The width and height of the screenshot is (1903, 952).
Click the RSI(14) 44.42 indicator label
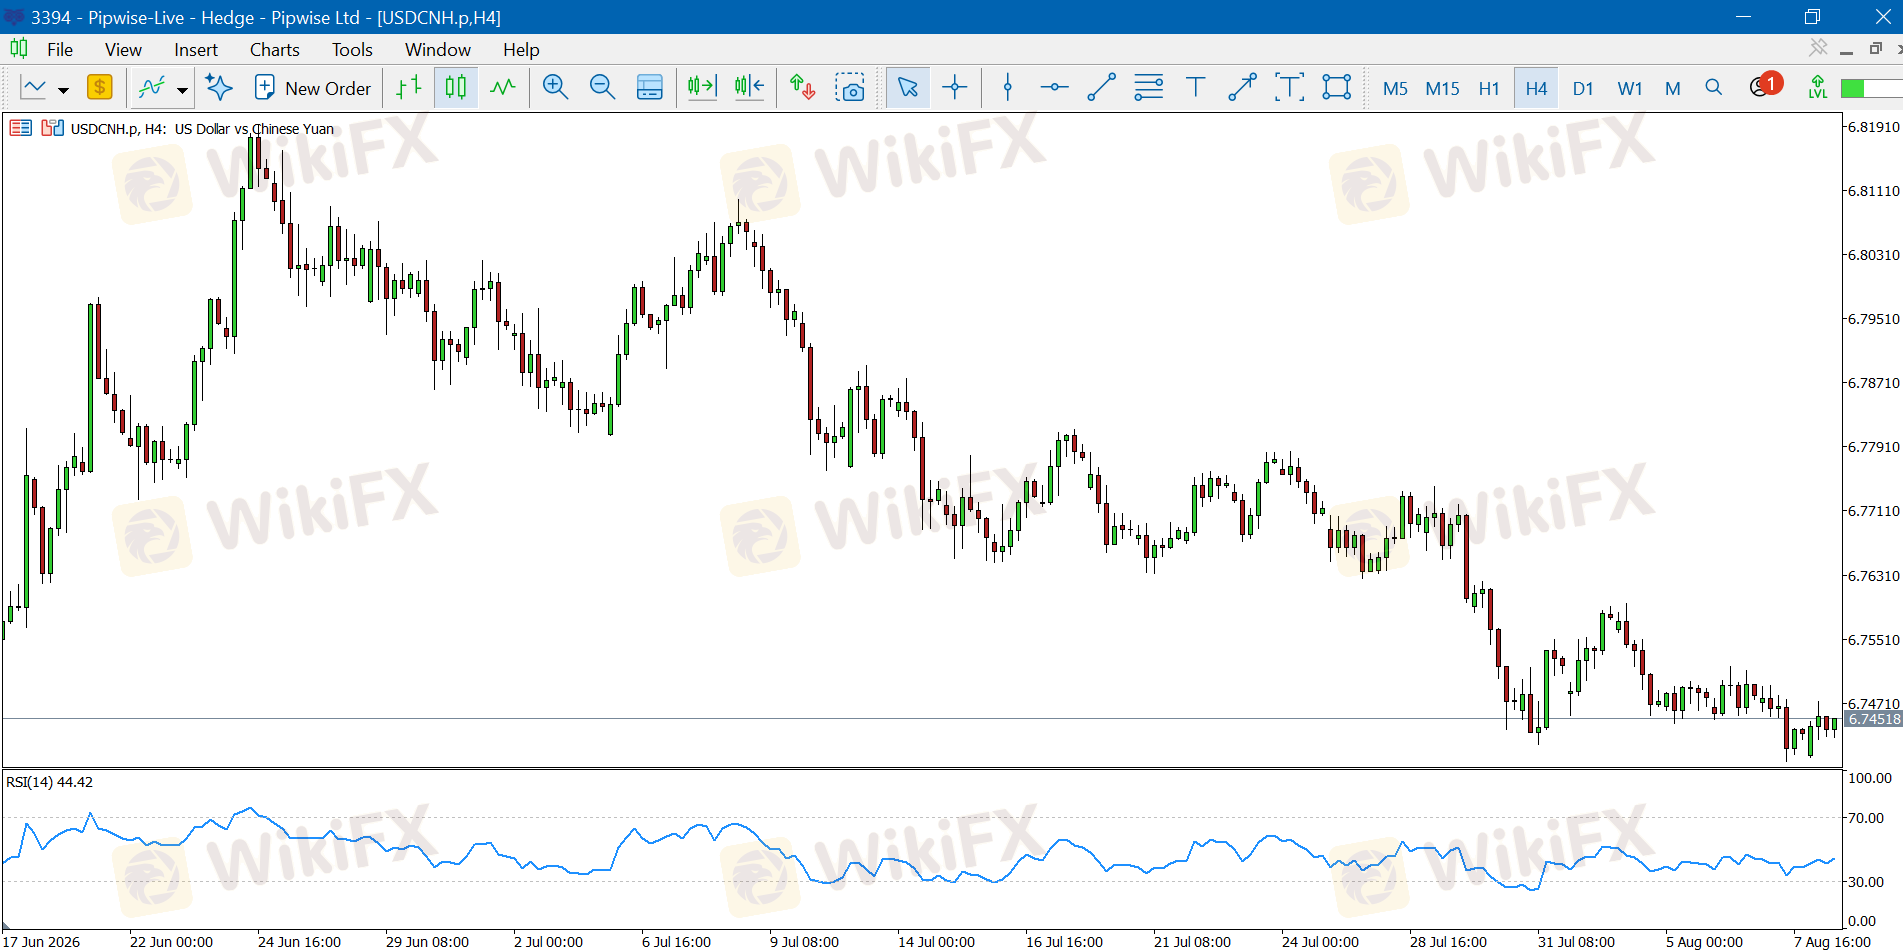[49, 782]
